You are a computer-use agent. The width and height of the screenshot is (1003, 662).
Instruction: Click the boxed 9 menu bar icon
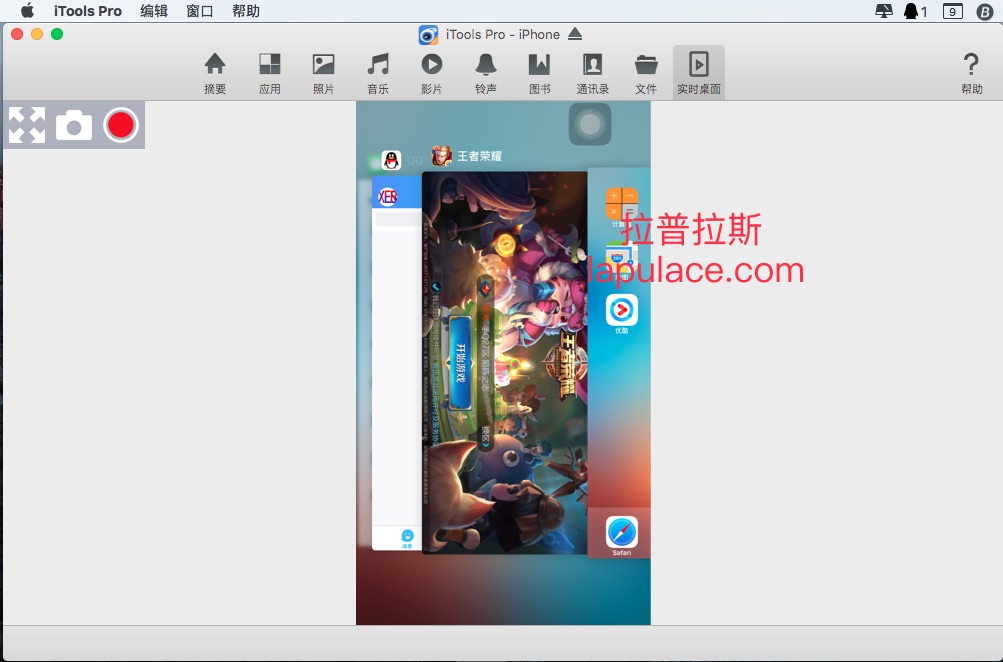(x=952, y=11)
